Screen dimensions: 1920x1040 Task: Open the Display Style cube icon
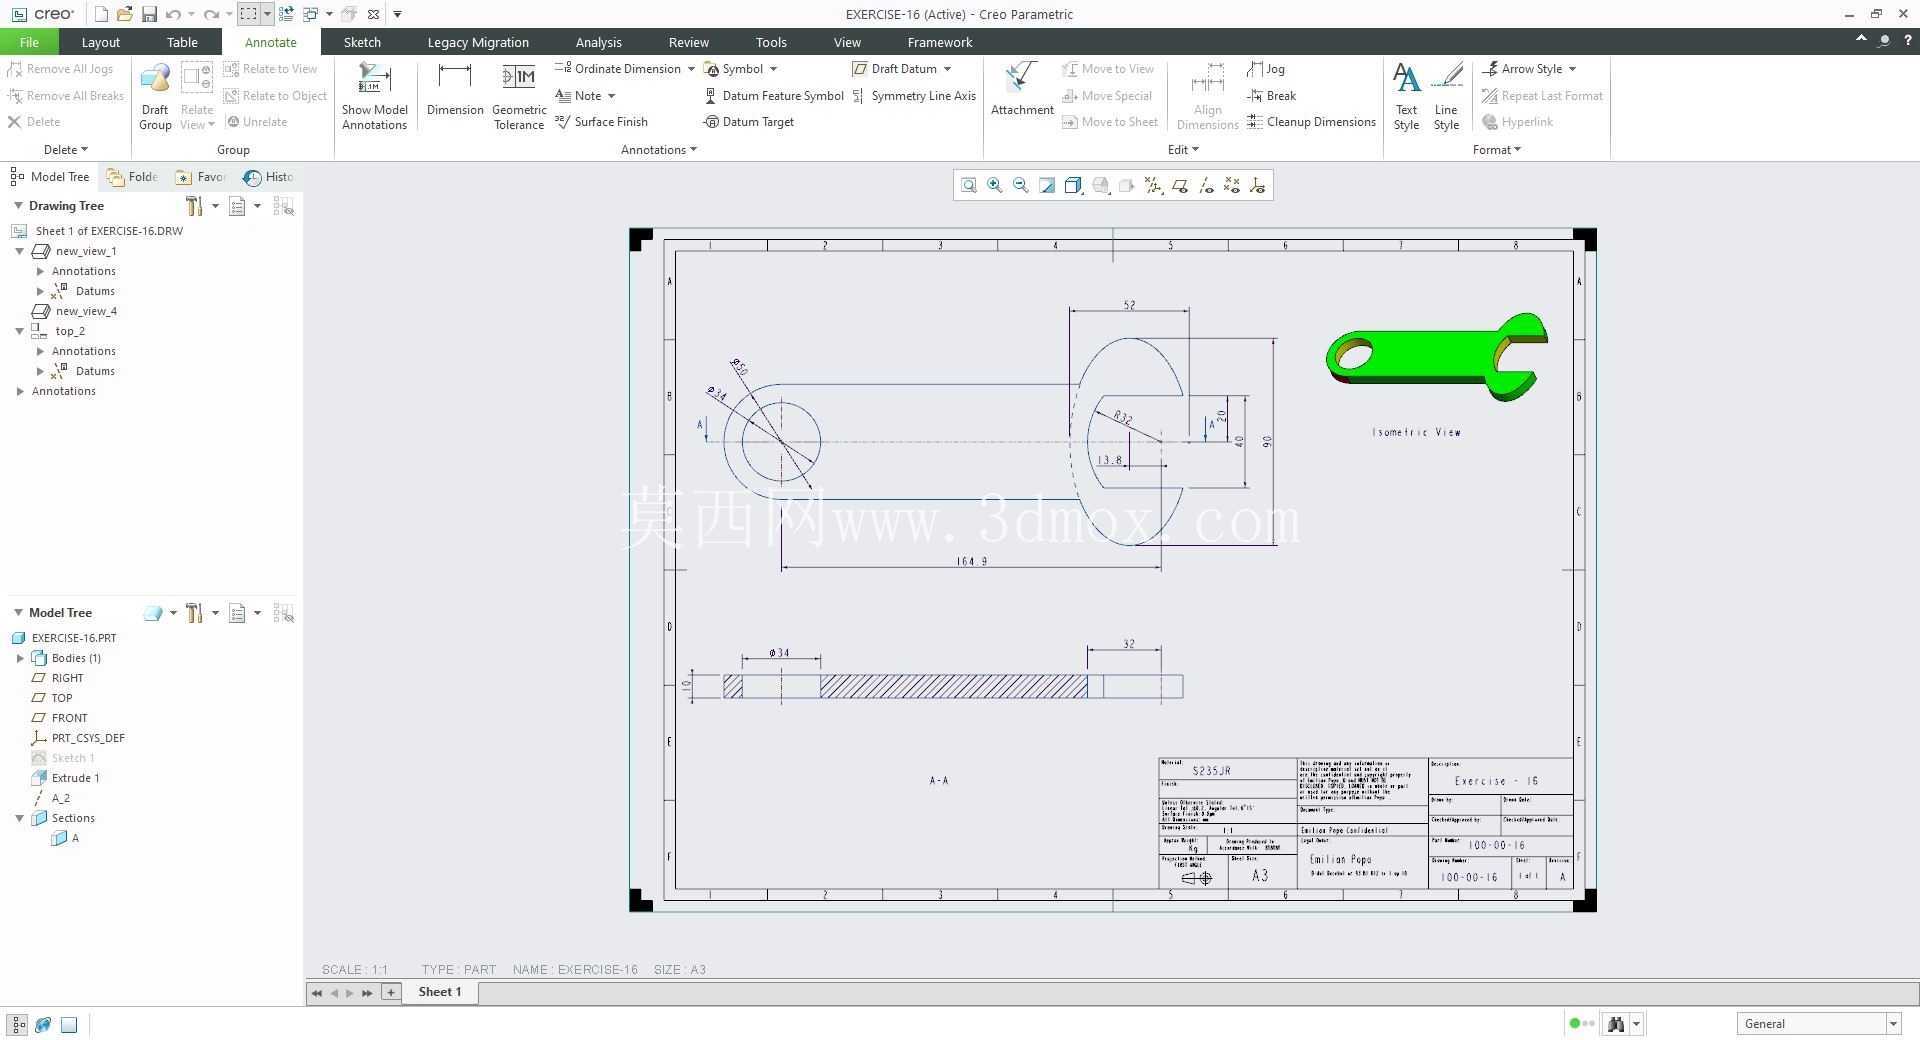1073,185
